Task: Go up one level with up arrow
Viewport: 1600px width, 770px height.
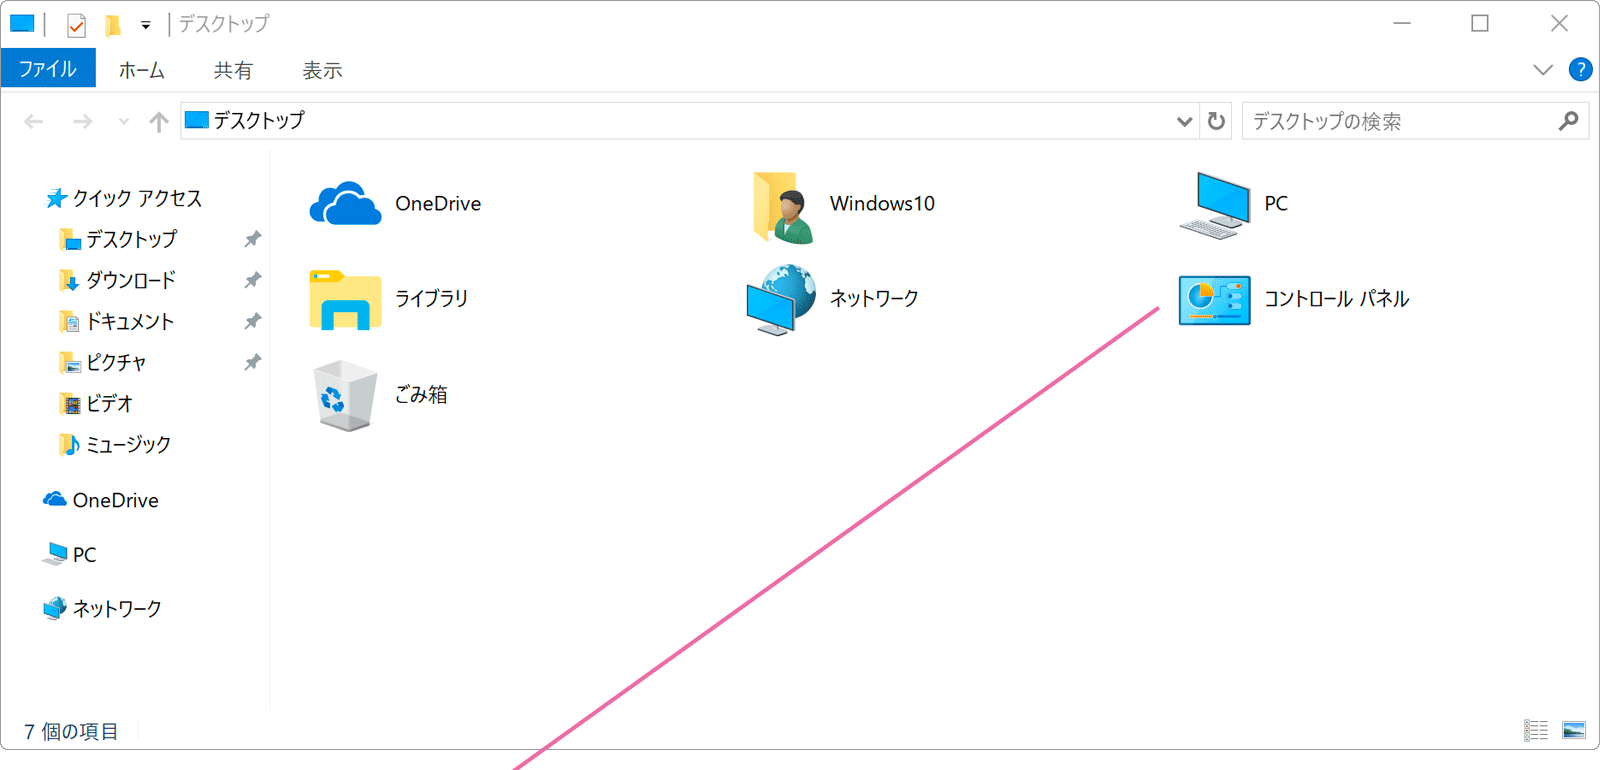Action: pyautogui.click(x=158, y=122)
